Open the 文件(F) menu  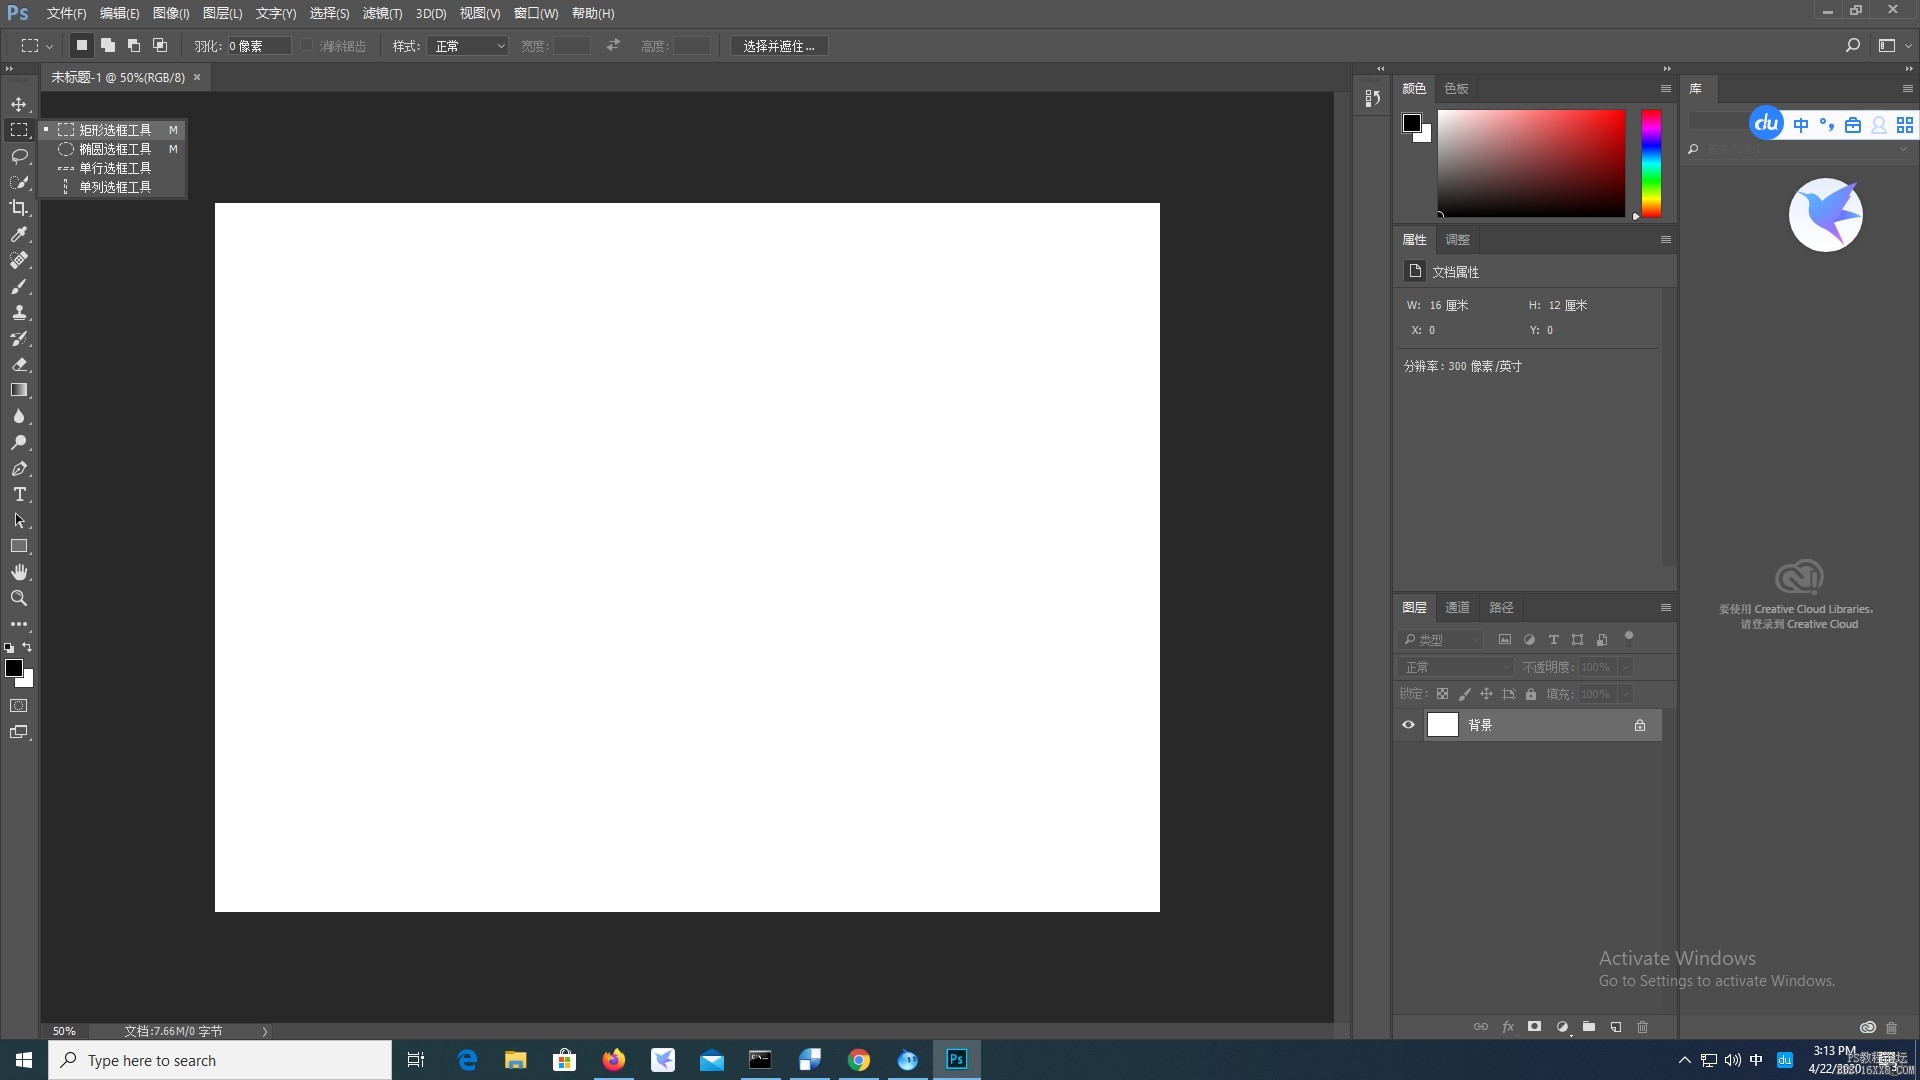coord(66,14)
